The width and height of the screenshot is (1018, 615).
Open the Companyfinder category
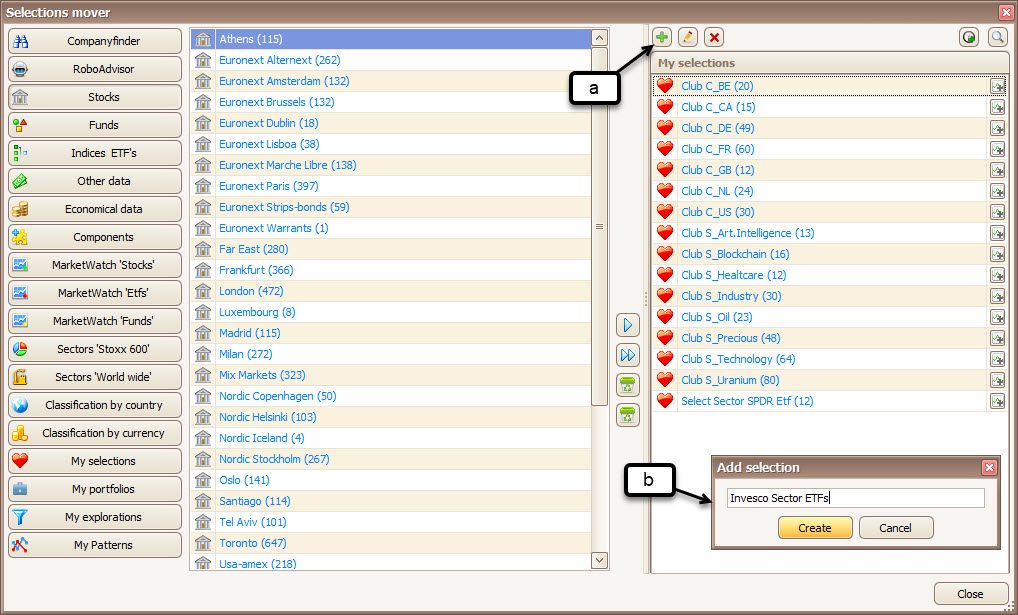[95, 41]
